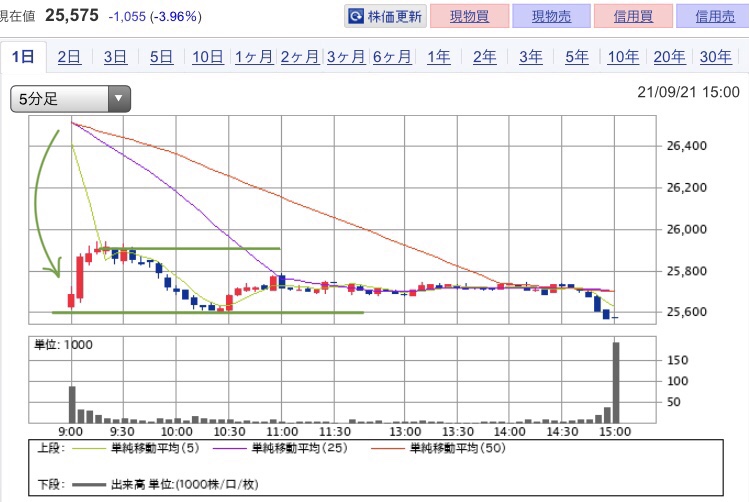The width and height of the screenshot is (749, 502).
Task: Open the 1ヶ月 chart tab
Action: pos(253,57)
